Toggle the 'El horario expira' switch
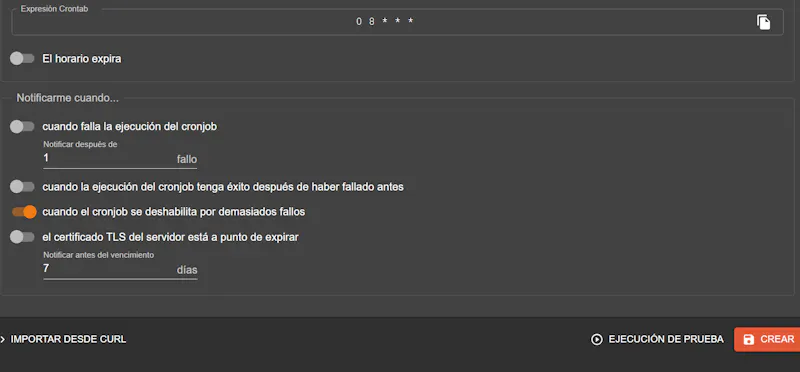 point(22,59)
